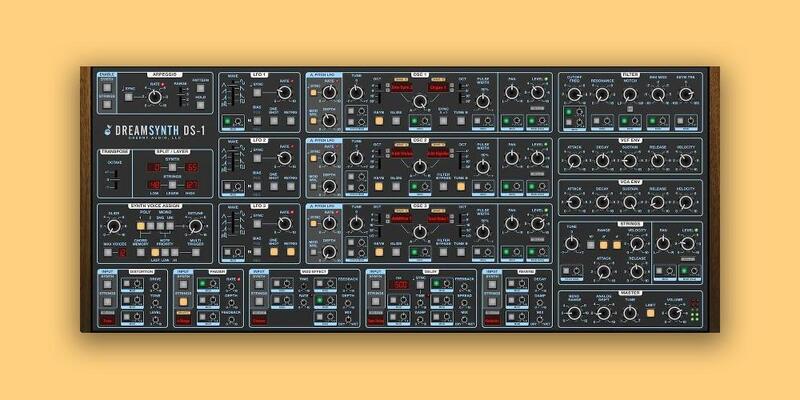
Task: Open the Reverb type selector display
Action: coord(492,321)
